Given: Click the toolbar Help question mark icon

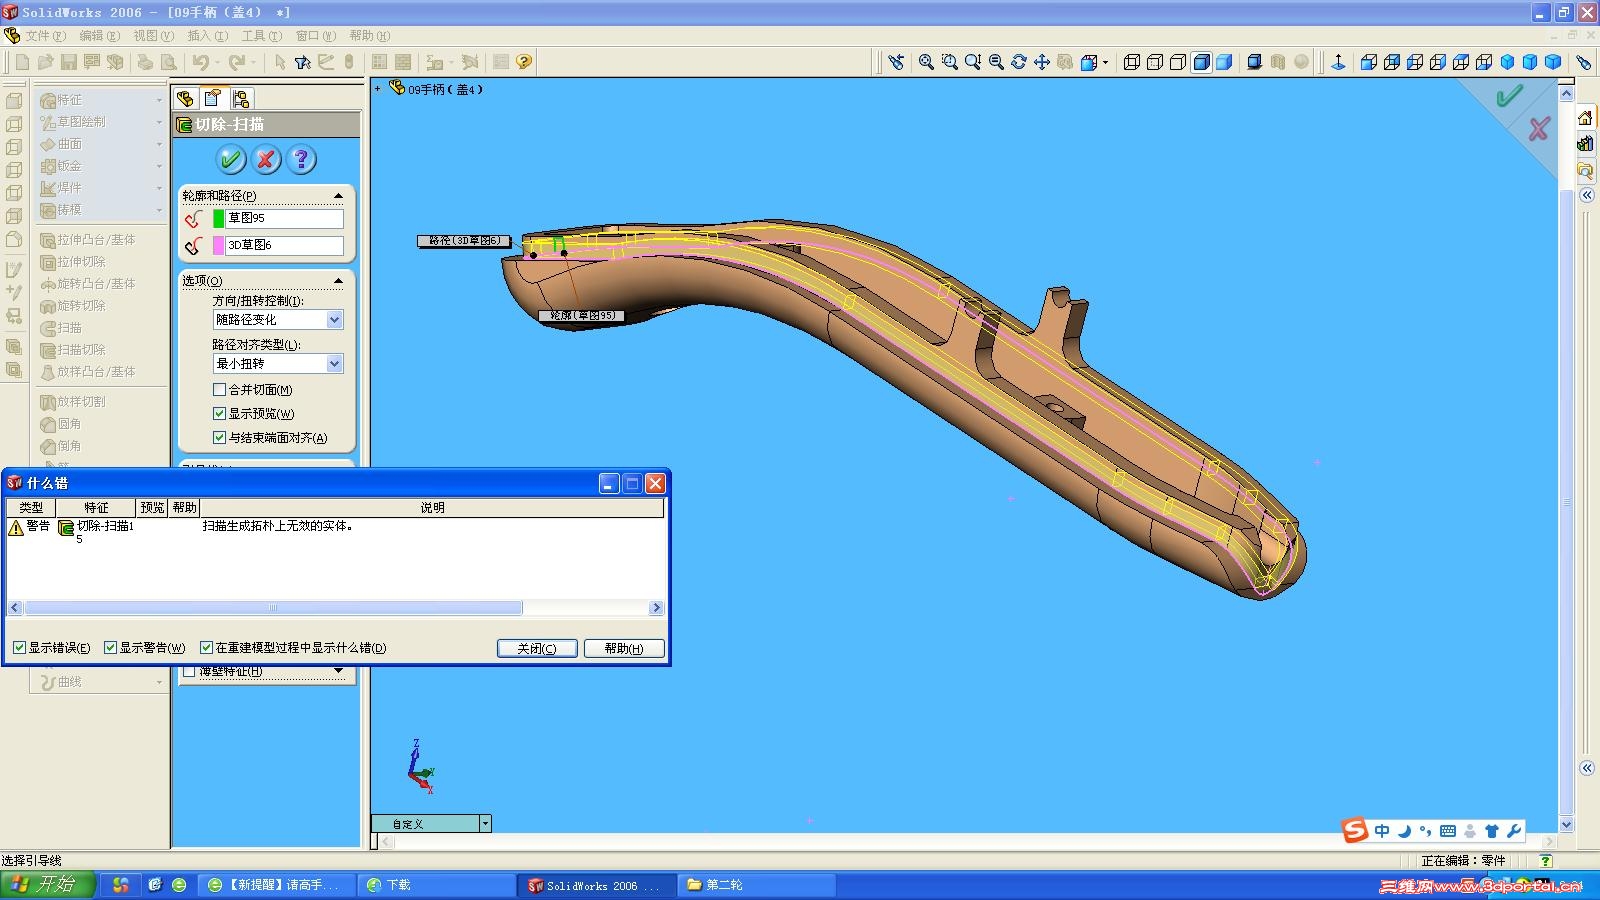Looking at the screenshot, I should [524, 62].
